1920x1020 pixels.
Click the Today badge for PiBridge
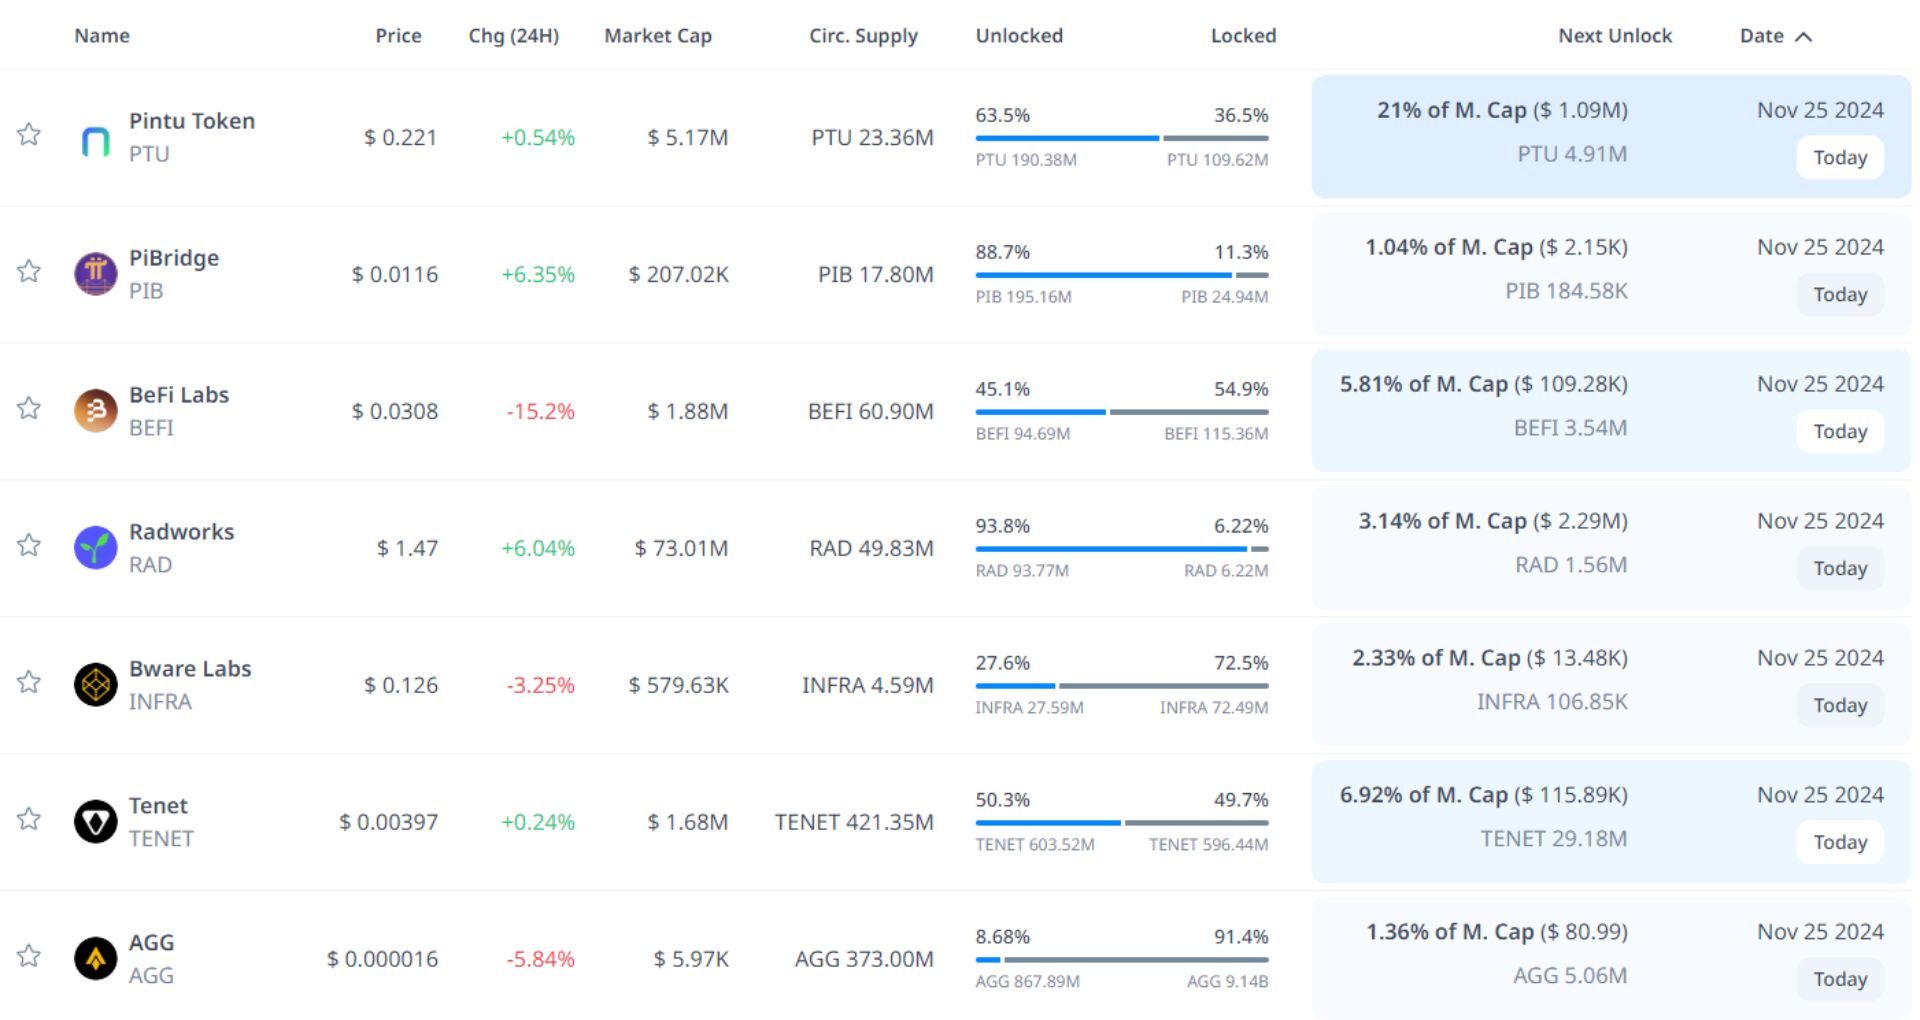pyautogui.click(x=1840, y=295)
